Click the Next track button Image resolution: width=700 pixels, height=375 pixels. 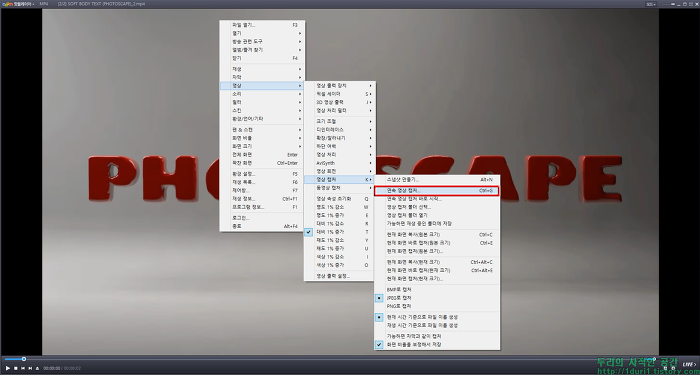coord(30,368)
